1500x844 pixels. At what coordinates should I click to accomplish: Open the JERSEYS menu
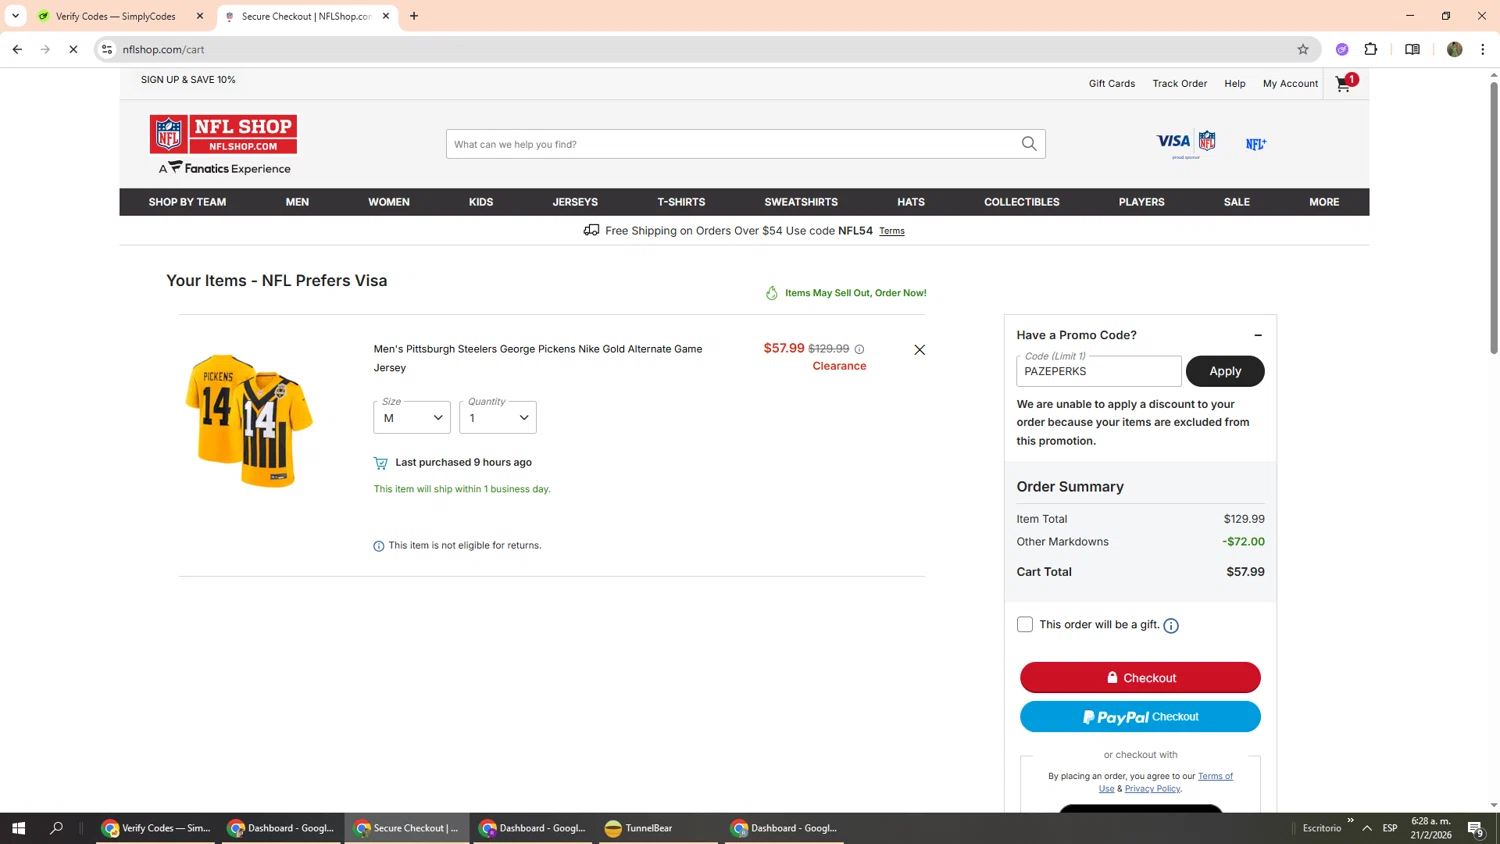tap(575, 202)
